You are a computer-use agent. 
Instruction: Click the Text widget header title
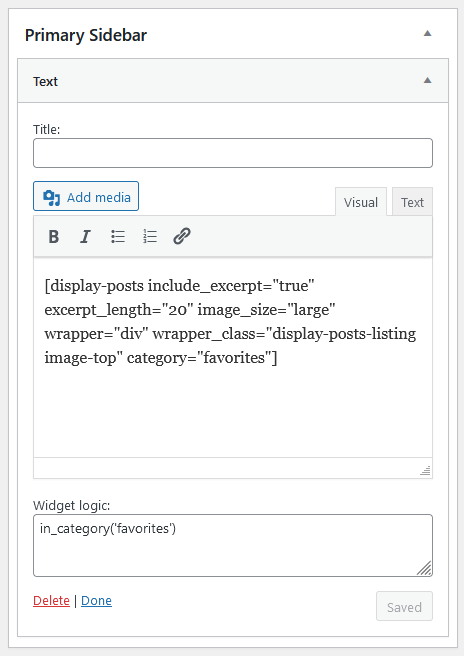coord(46,81)
